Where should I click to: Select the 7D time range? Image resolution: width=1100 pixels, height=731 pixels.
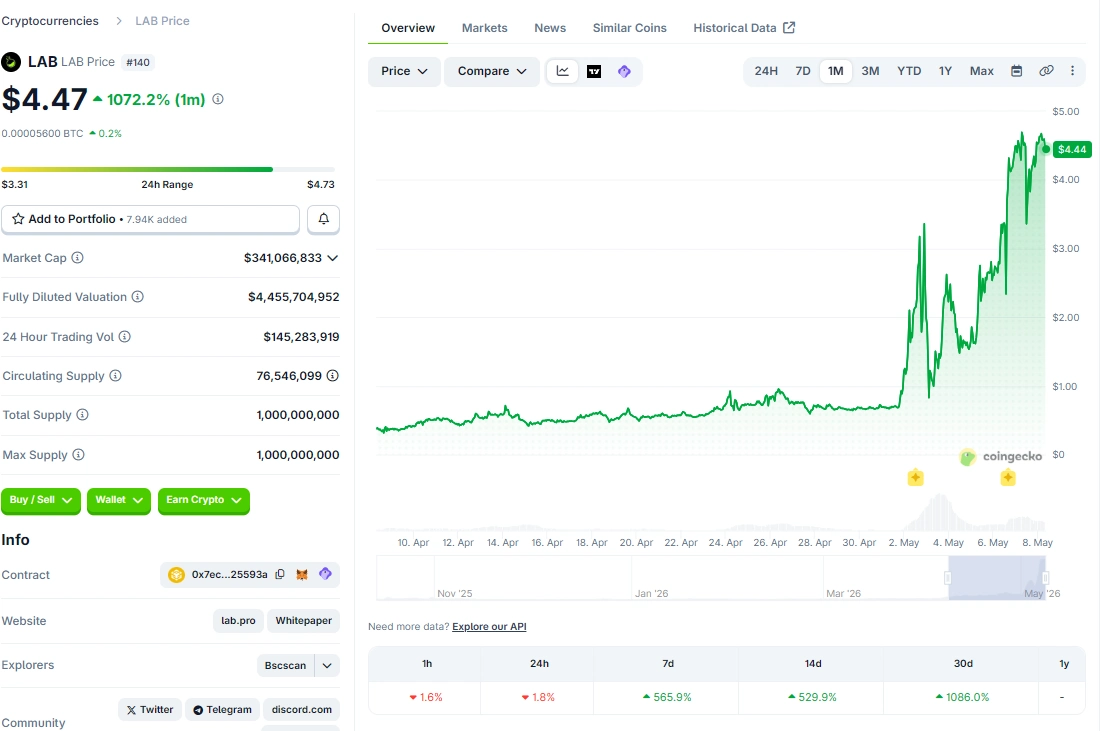pos(803,71)
